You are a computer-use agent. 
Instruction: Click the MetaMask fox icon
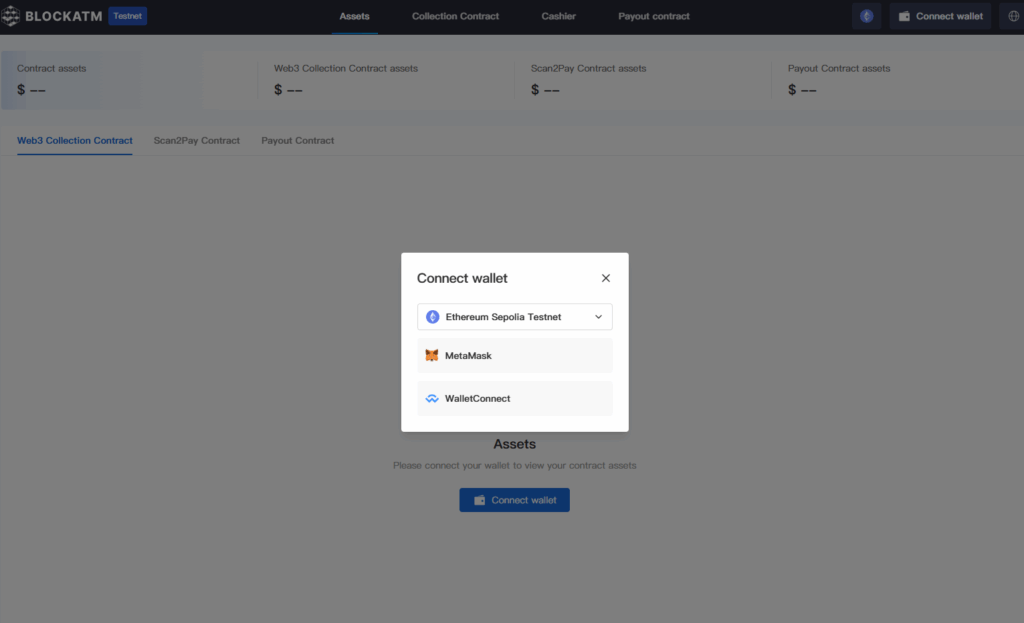tap(432, 355)
